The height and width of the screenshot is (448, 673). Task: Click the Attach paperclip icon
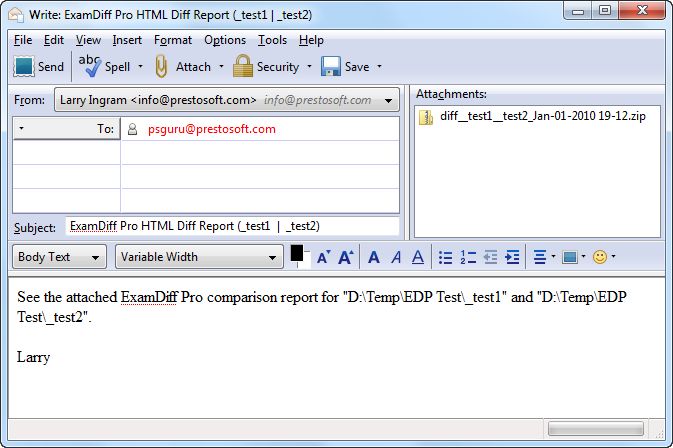coord(161,67)
